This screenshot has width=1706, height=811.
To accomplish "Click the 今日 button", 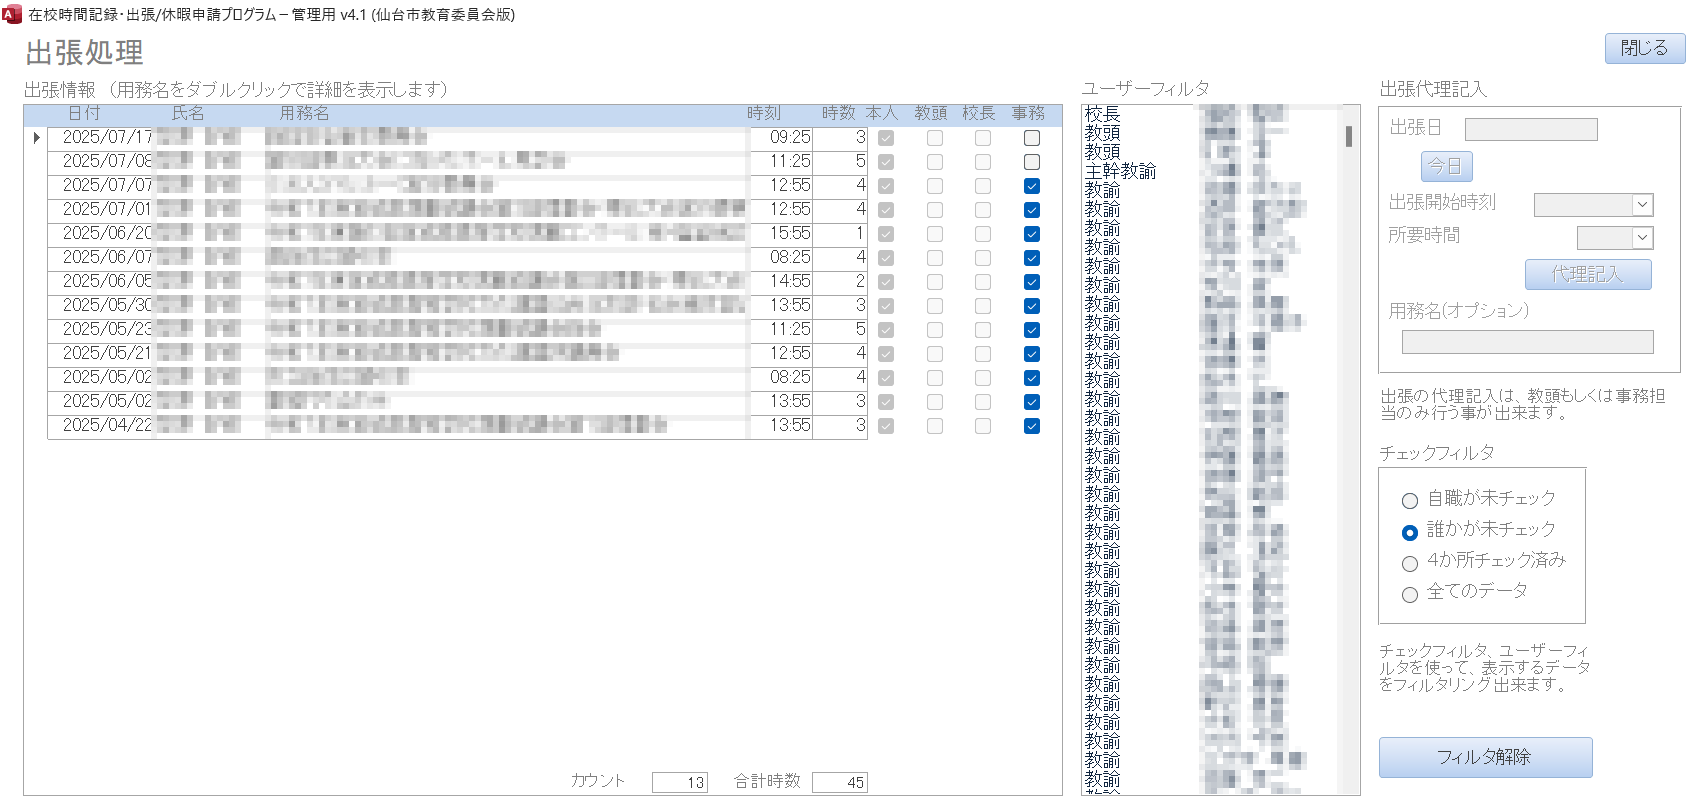I will click(x=1446, y=166).
